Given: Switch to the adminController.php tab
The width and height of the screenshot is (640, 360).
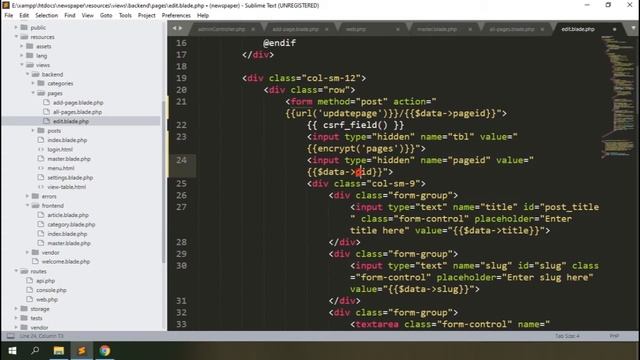Looking at the screenshot, I should click(222, 29).
